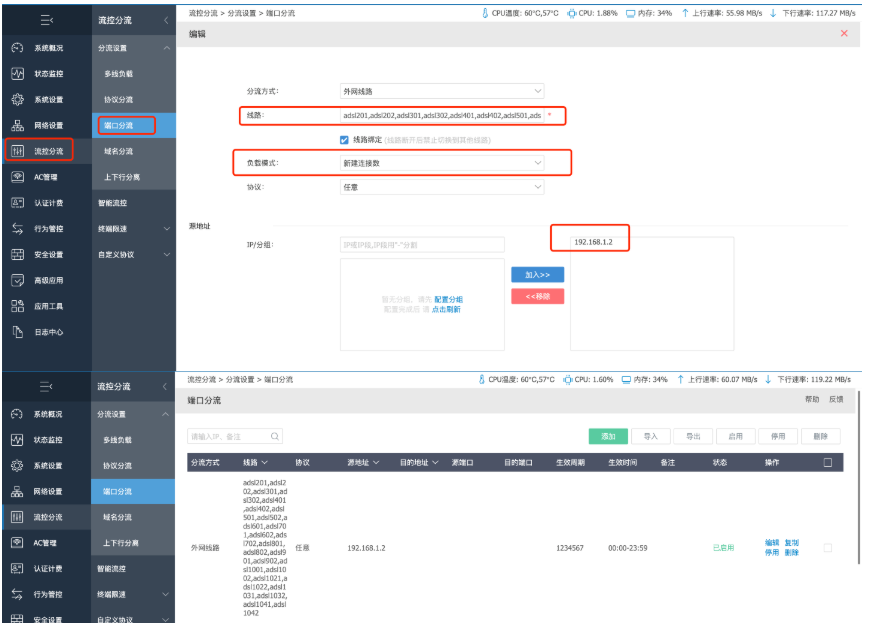Click blue 加入>> button
The height and width of the screenshot is (626, 872).
538,275
